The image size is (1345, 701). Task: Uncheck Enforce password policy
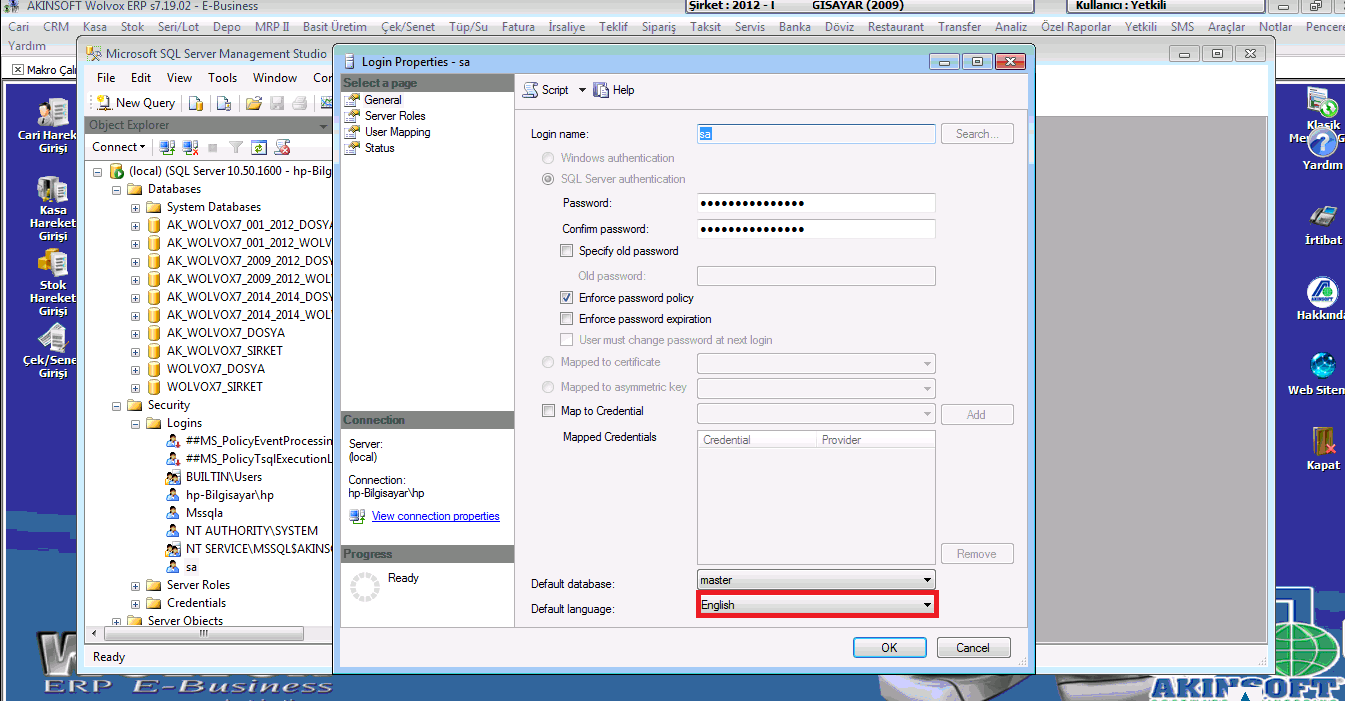tap(567, 298)
